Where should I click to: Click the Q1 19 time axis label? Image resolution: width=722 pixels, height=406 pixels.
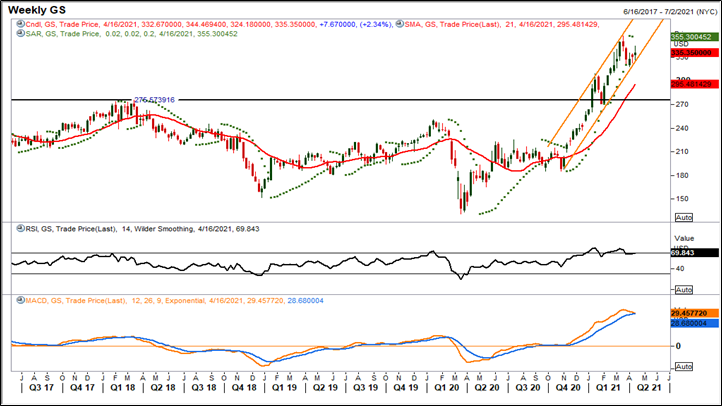coord(284,388)
